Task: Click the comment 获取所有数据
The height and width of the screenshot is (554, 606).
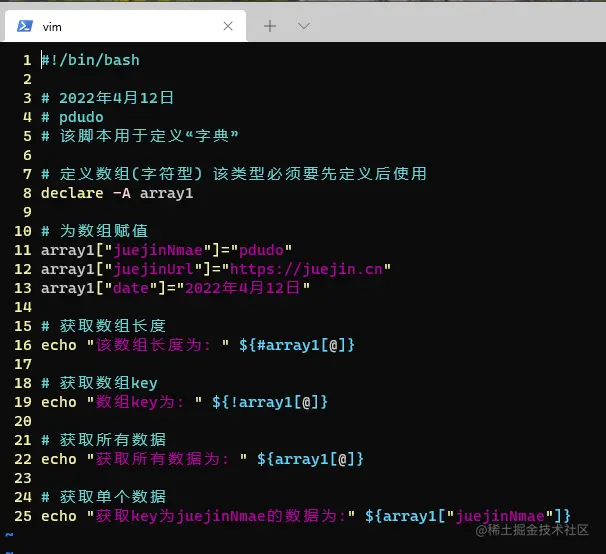Action: 104,440
